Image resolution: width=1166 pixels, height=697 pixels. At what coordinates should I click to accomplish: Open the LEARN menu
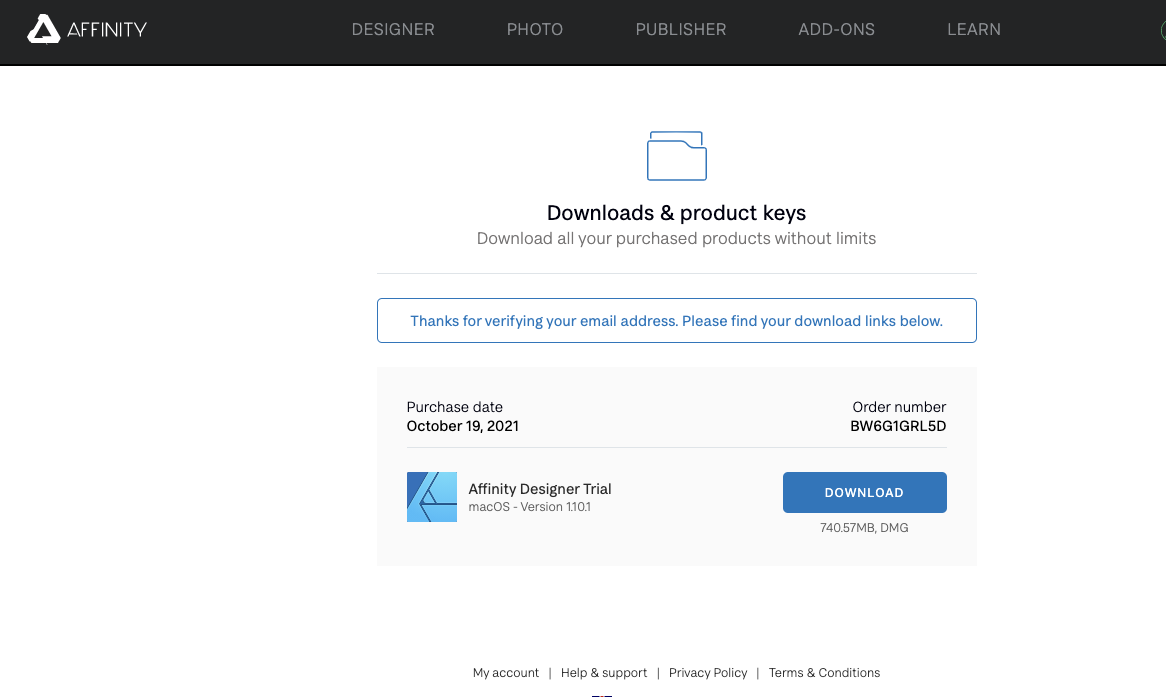(x=973, y=29)
